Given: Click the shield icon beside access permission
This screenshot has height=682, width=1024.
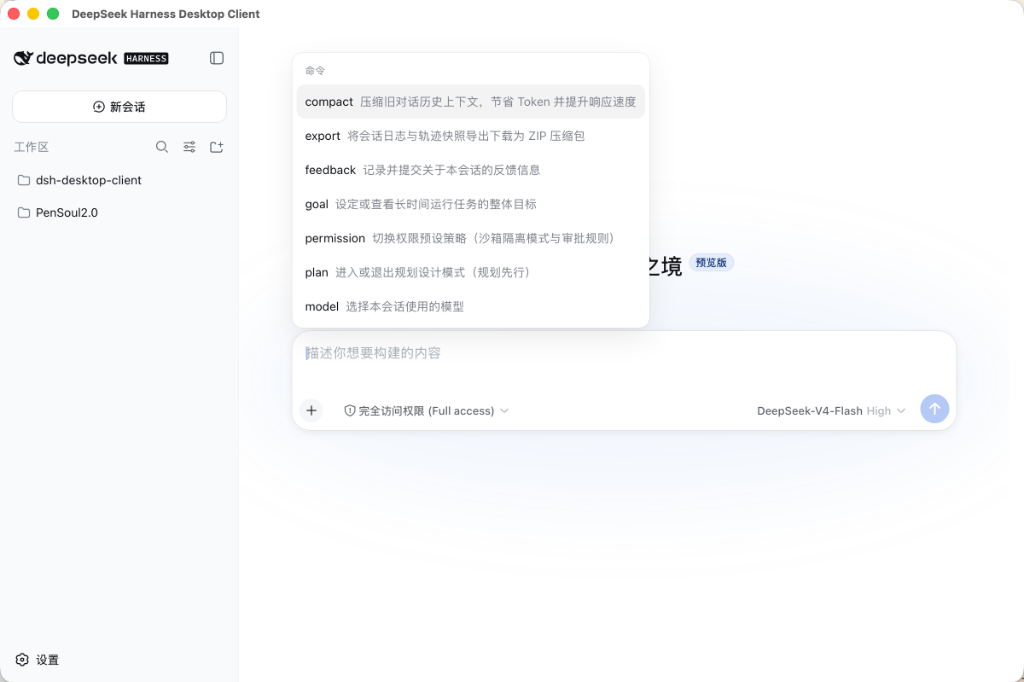Looking at the screenshot, I should 350,411.
